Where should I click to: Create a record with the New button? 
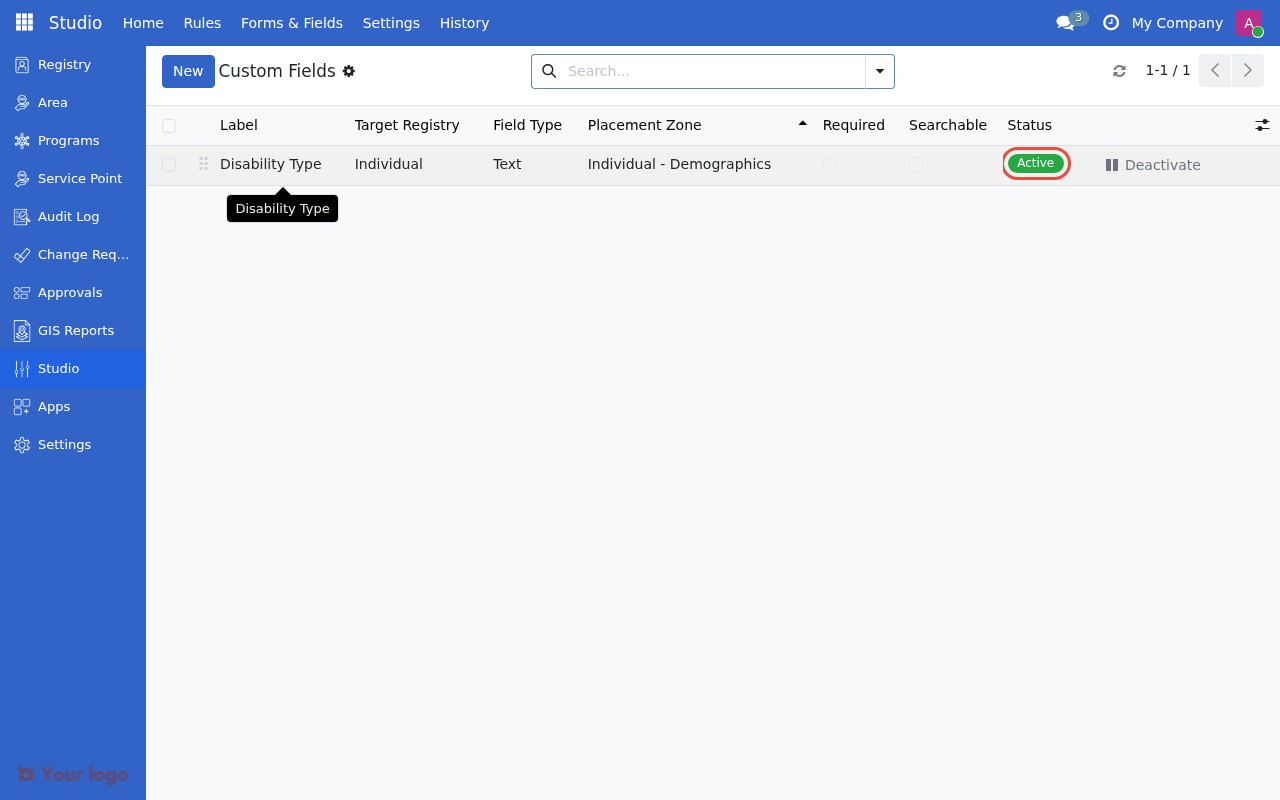(x=188, y=71)
